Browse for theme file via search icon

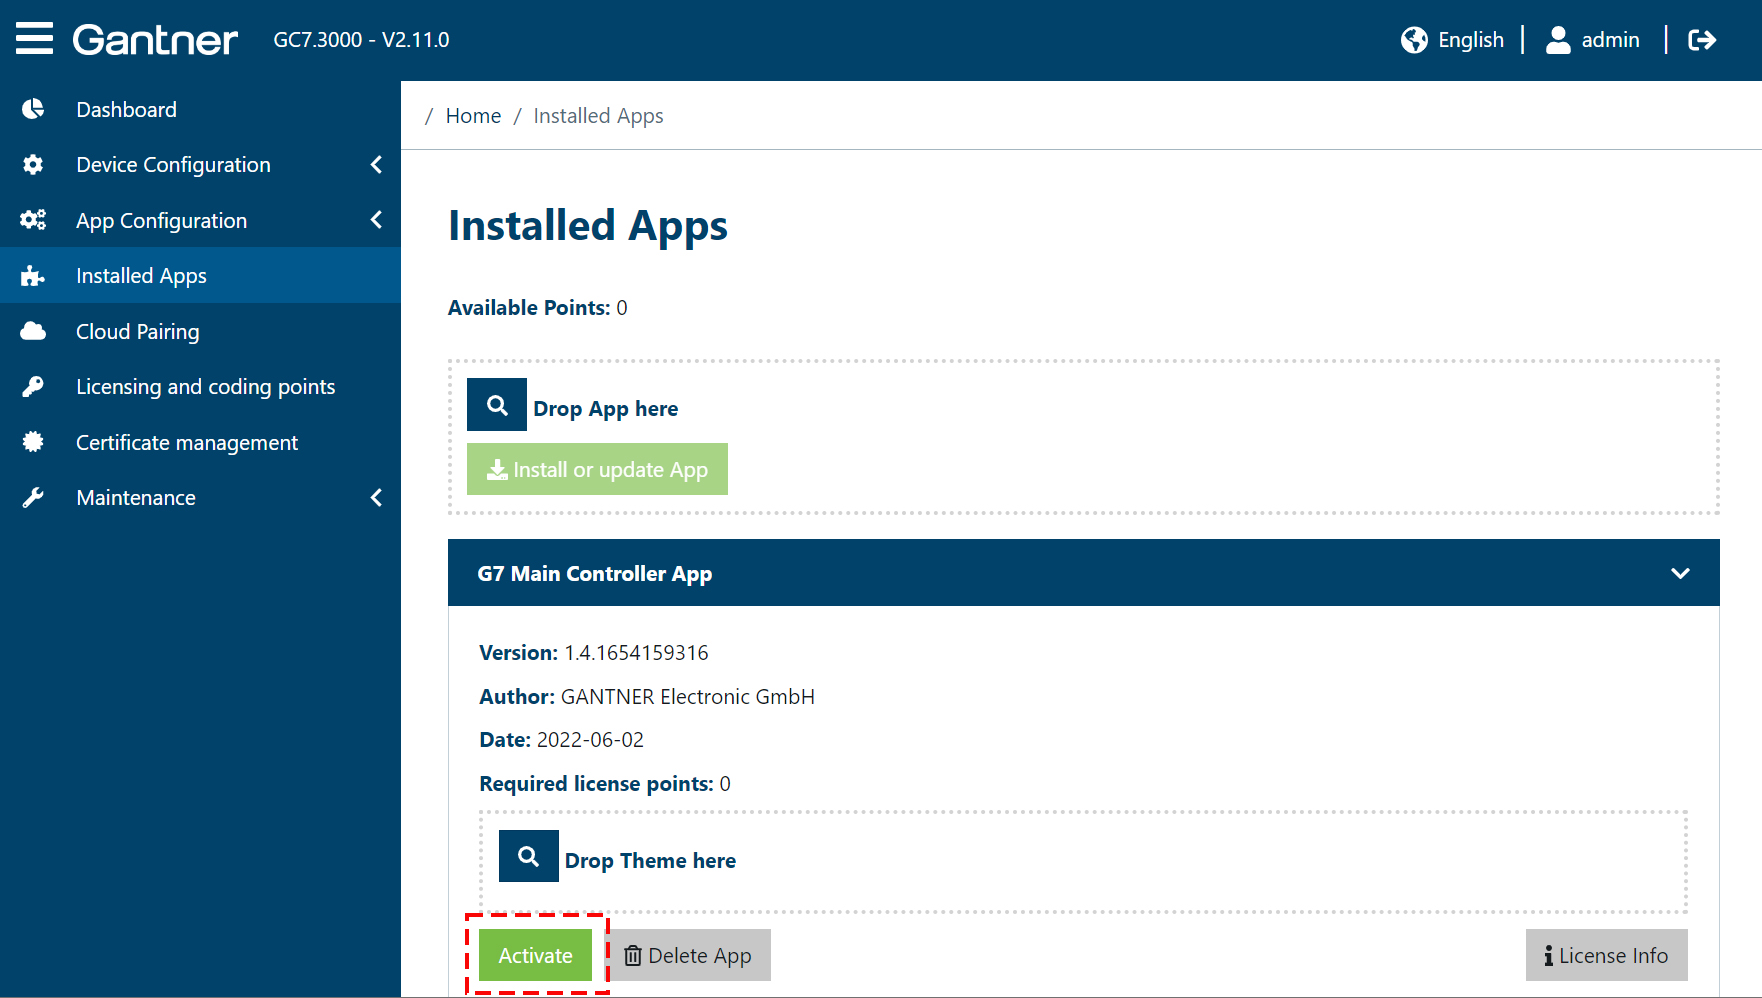tap(529, 856)
